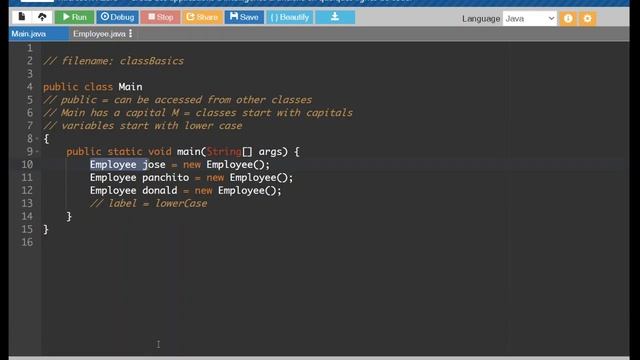
Task: Stop the running program
Action: coord(160,17)
